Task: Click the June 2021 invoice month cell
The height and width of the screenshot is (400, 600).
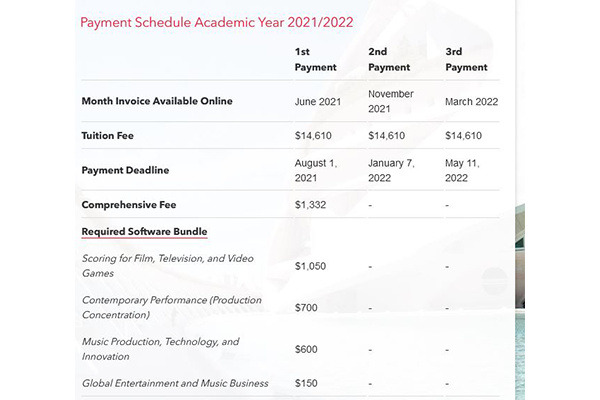Action: click(320, 101)
